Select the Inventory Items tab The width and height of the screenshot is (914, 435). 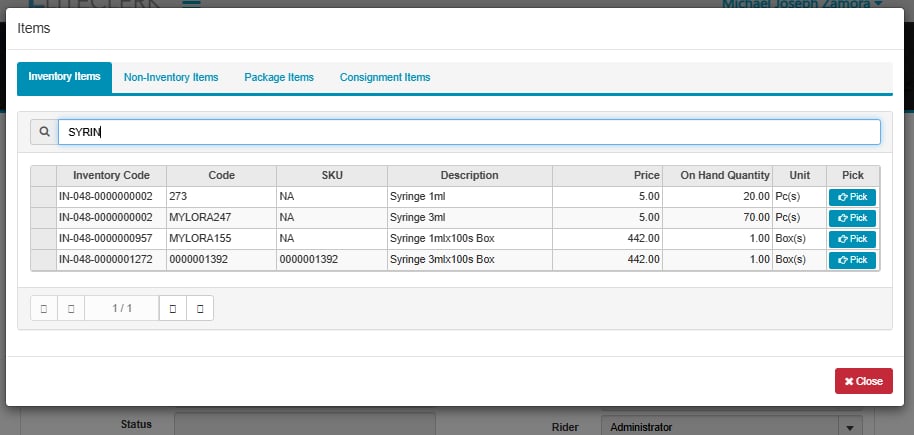[64, 77]
